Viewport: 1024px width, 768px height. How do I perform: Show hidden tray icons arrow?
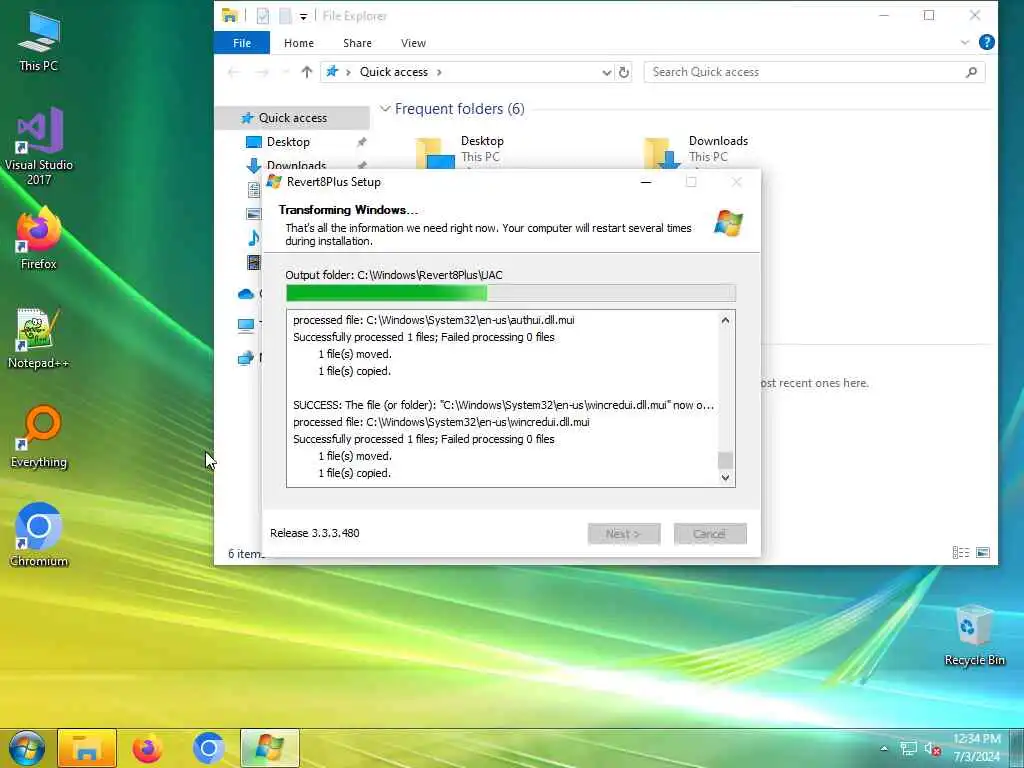pos(884,749)
